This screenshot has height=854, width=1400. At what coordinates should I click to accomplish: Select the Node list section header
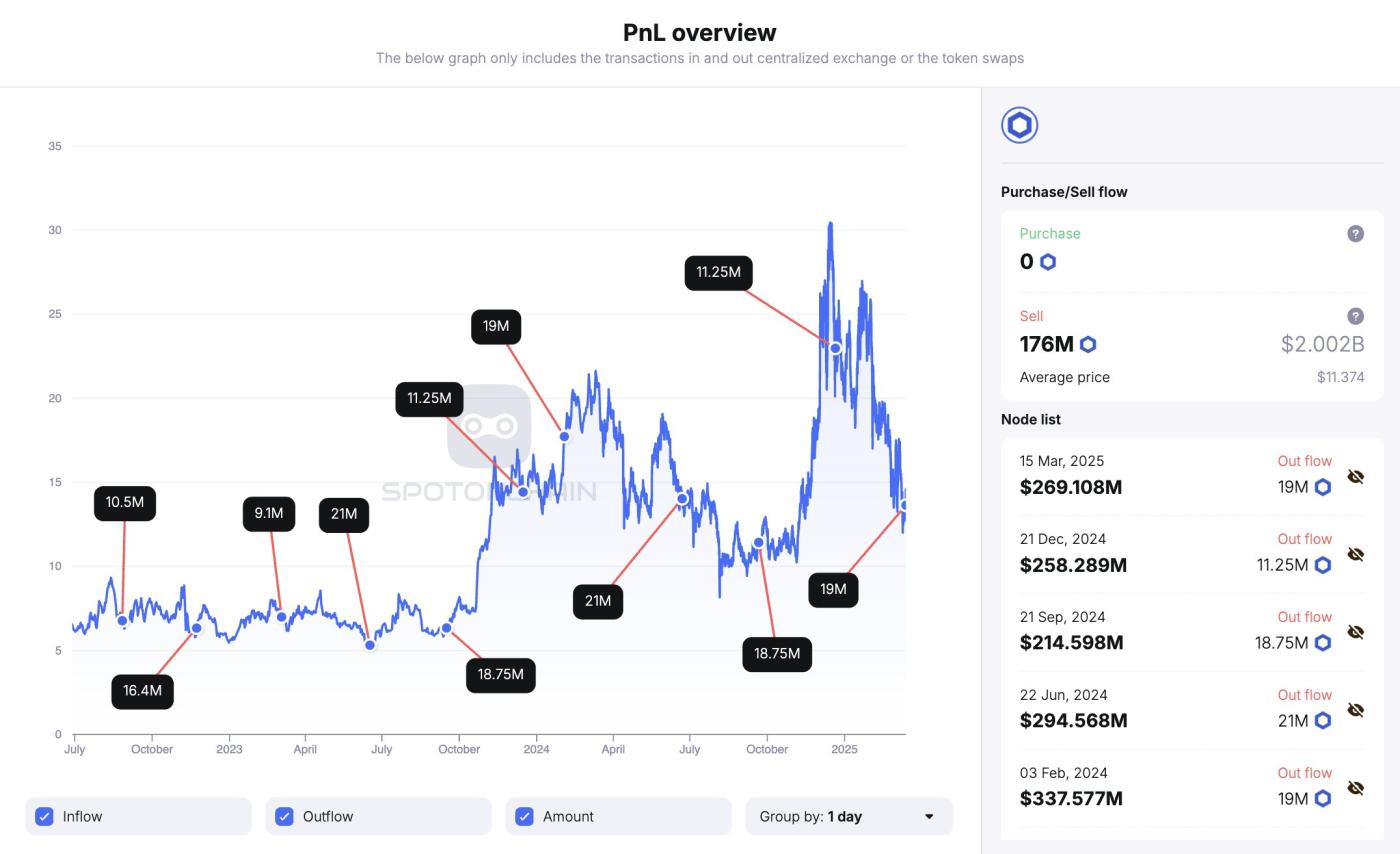[x=1031, y=419]
